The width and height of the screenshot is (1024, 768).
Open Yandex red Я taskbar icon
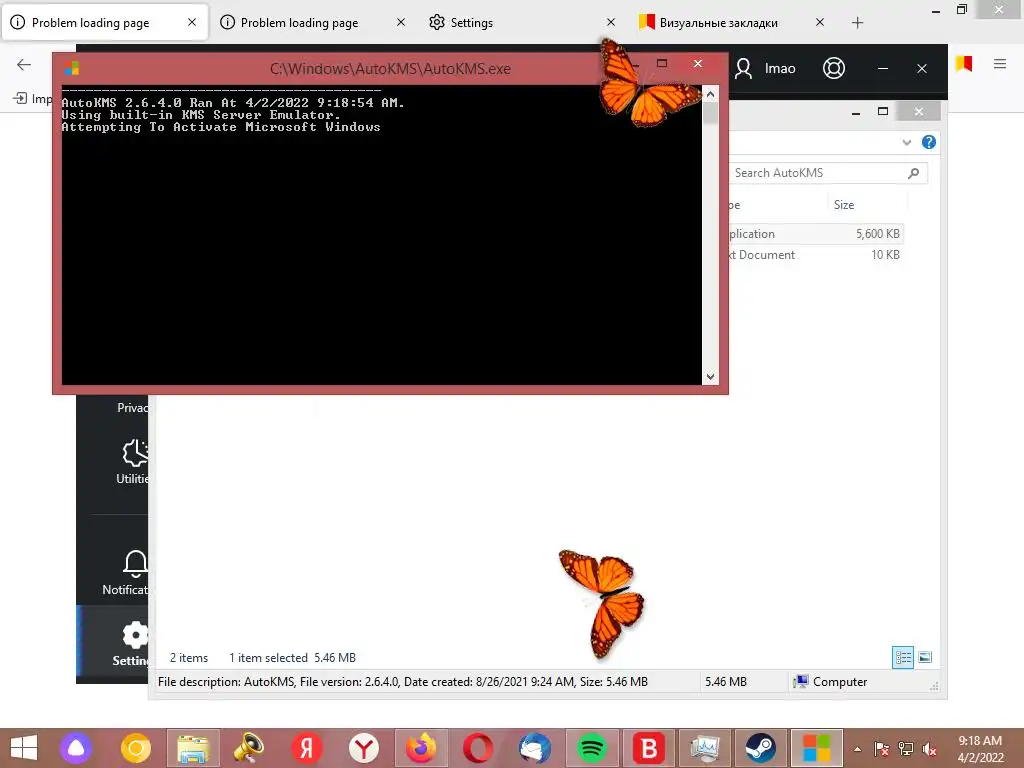tap(307, 748)
